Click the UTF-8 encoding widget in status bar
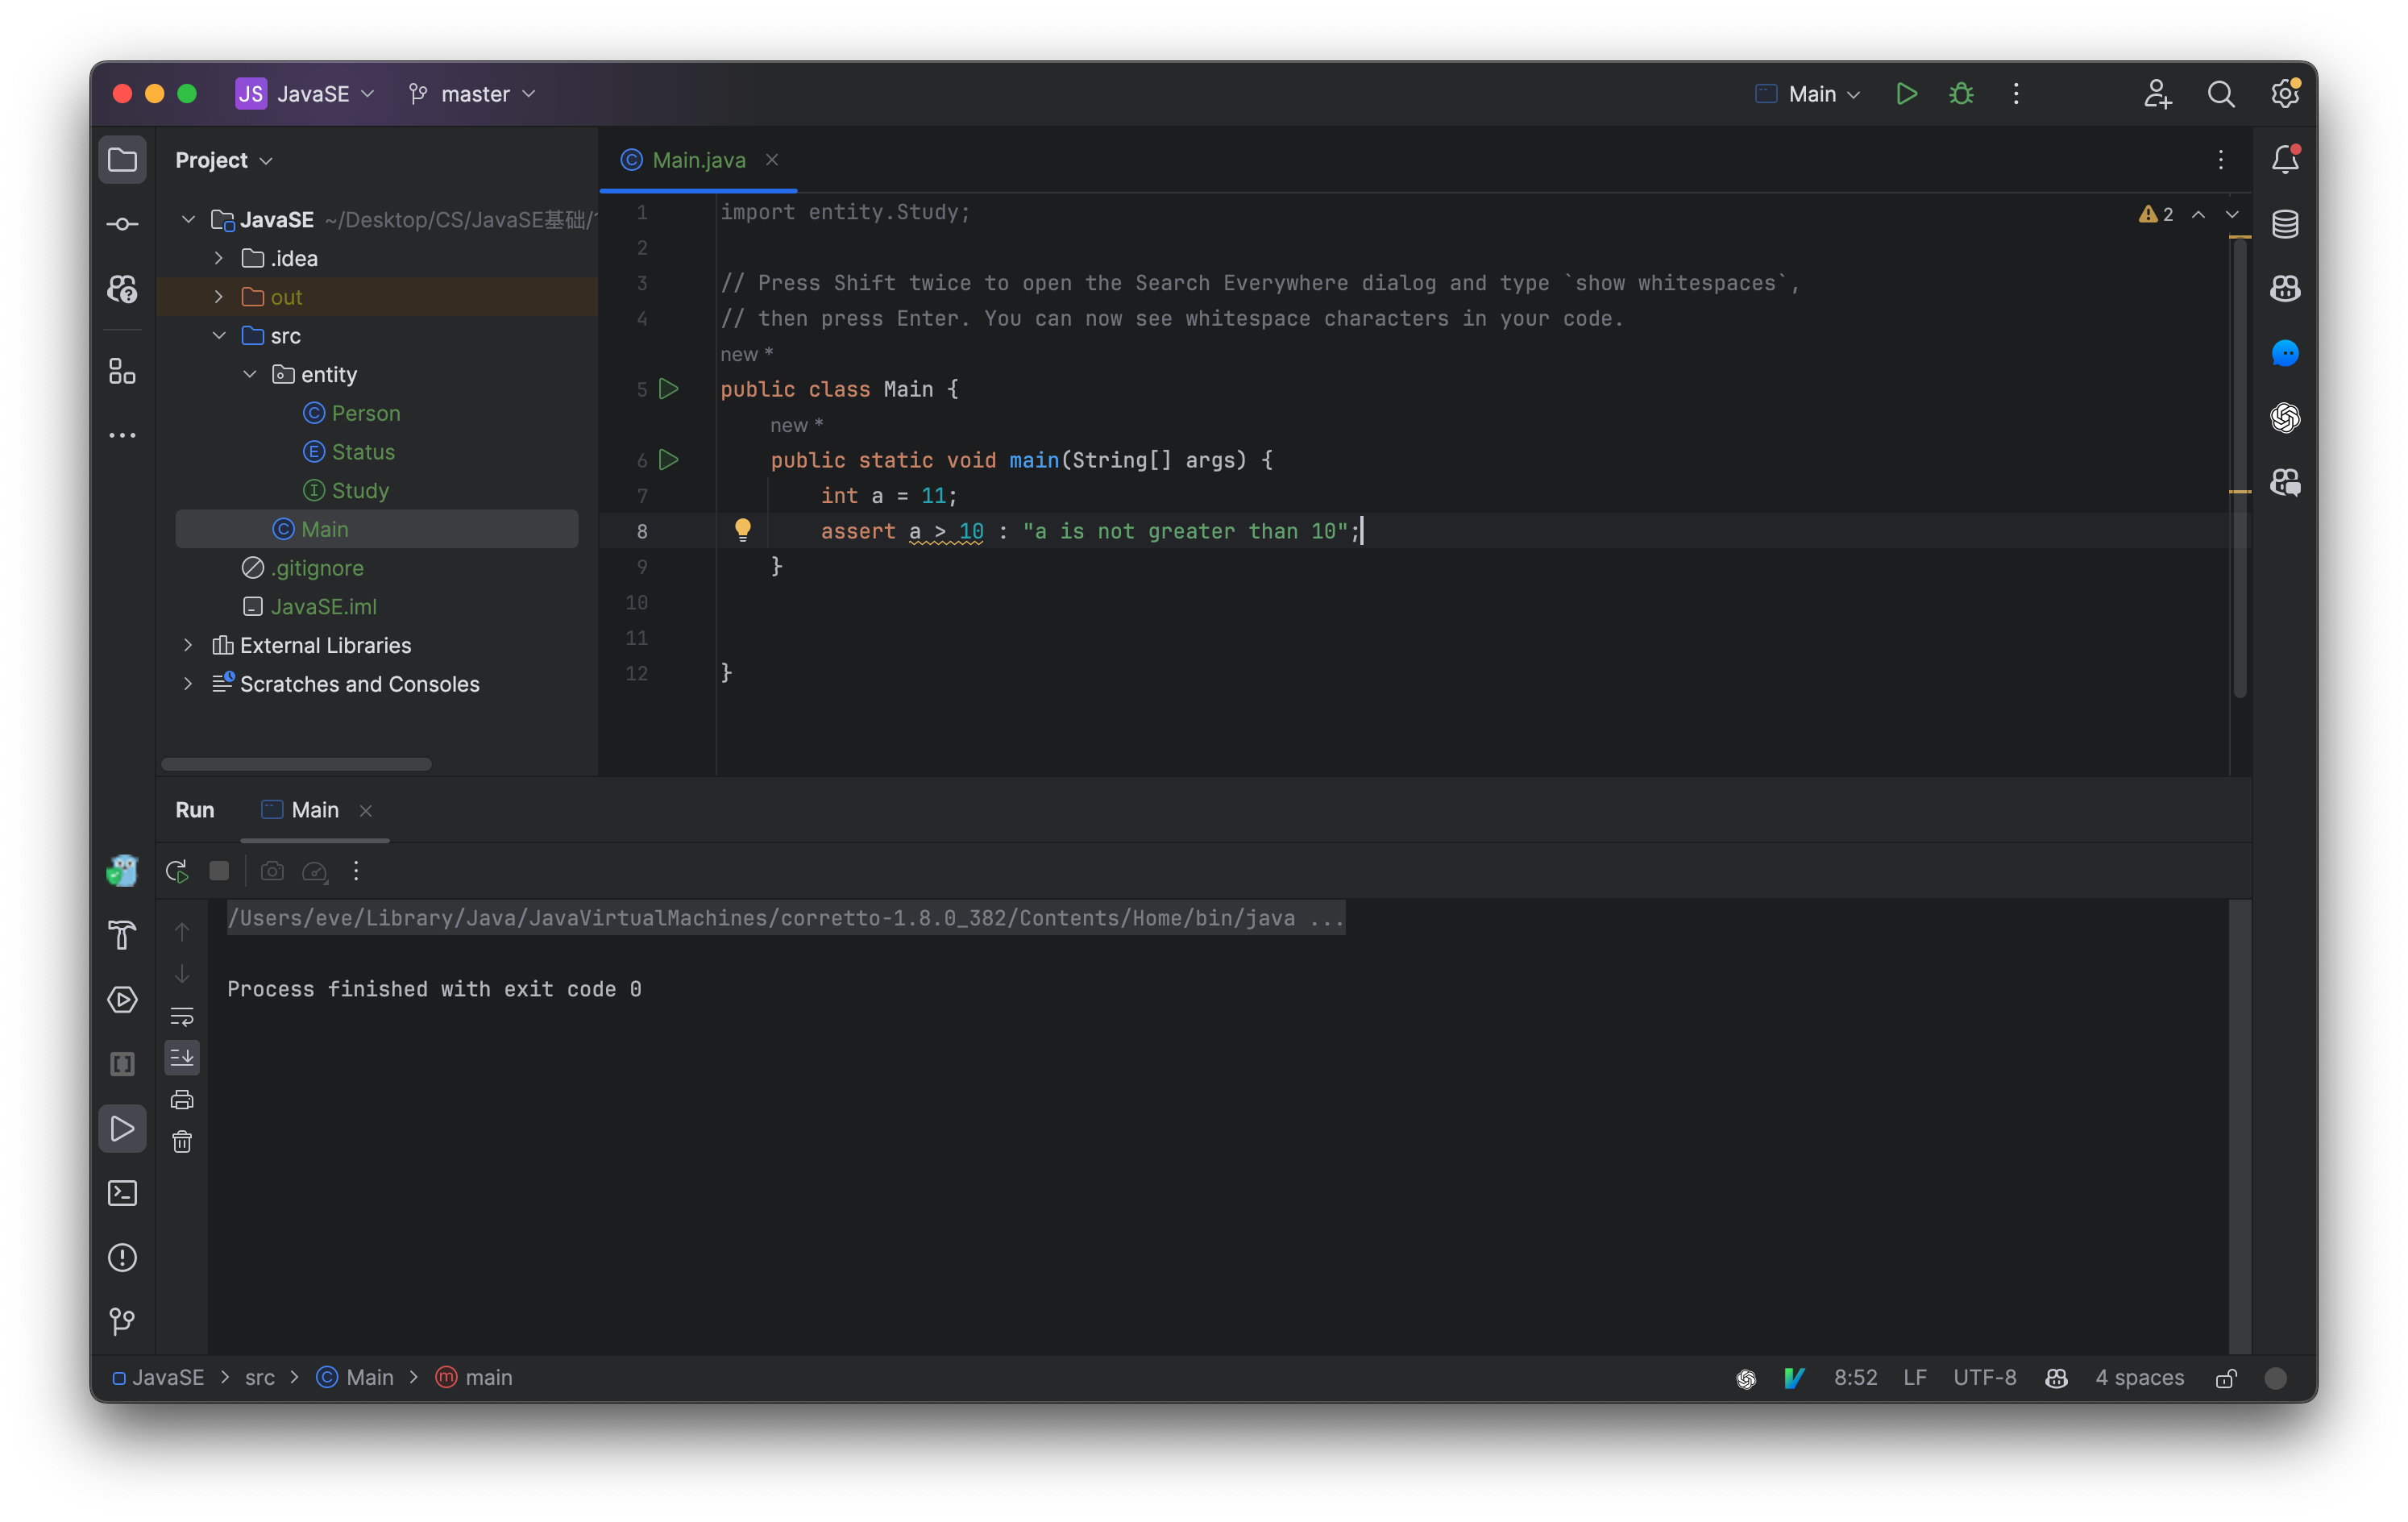This screenshot has width=2408, height=1522. pyautogui.click(x=1986, y=1377)
